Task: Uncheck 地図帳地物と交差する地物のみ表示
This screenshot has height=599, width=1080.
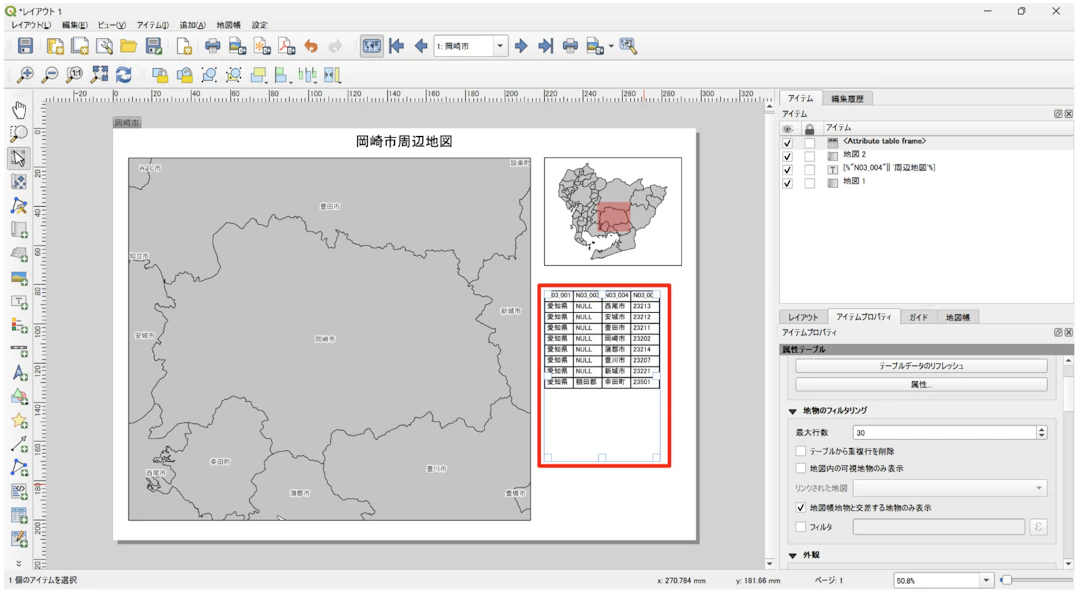Action: coord(801,508)
